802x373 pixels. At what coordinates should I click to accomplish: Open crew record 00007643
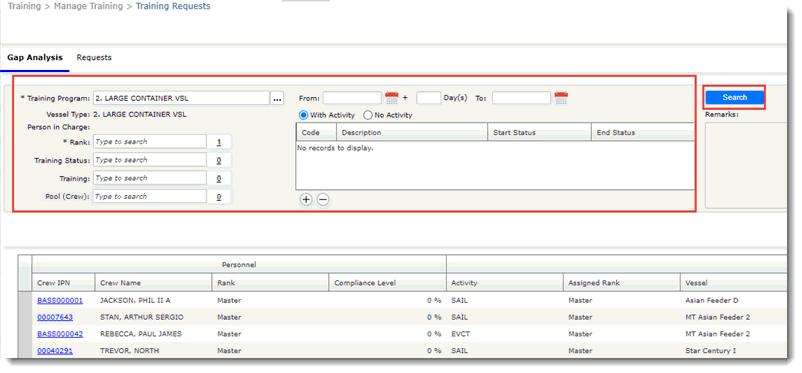55,317
